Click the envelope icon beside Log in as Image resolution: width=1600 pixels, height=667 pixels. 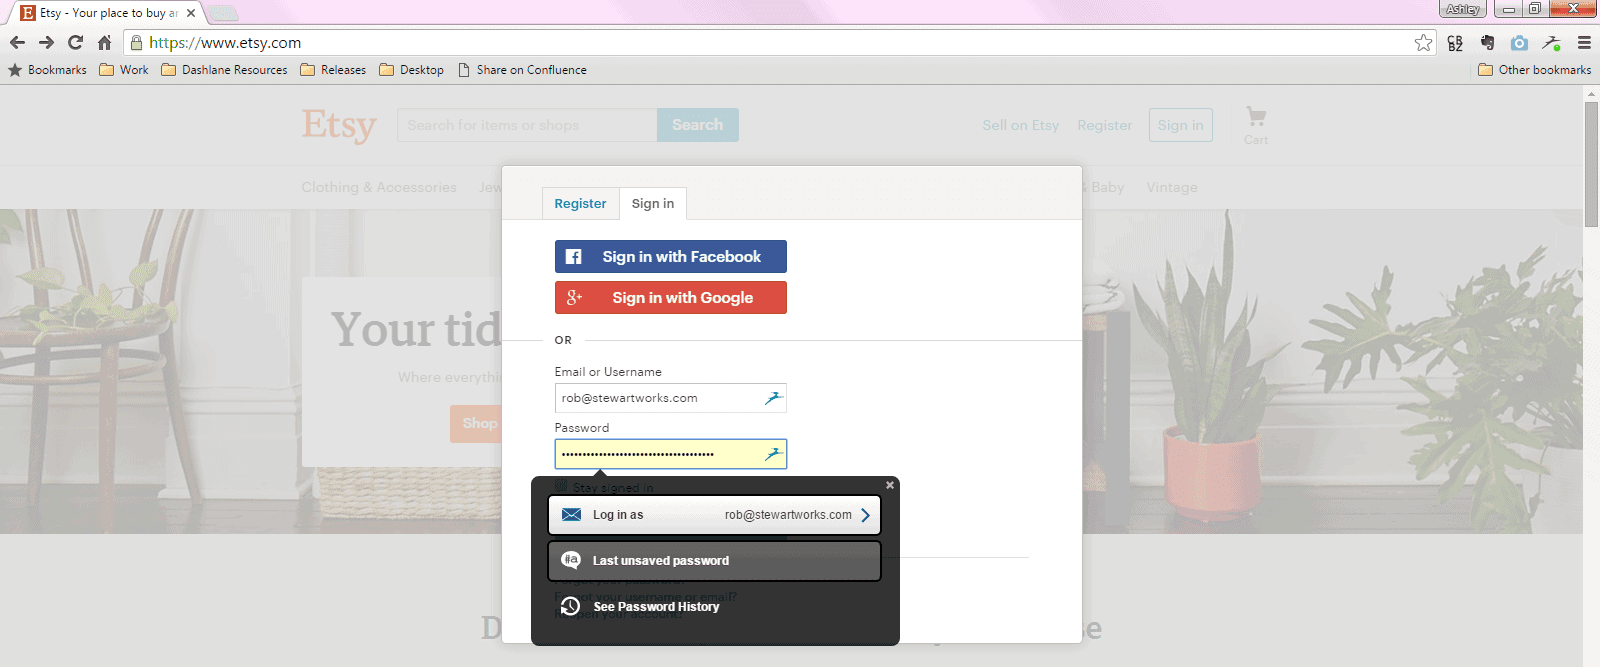(571, 515)
